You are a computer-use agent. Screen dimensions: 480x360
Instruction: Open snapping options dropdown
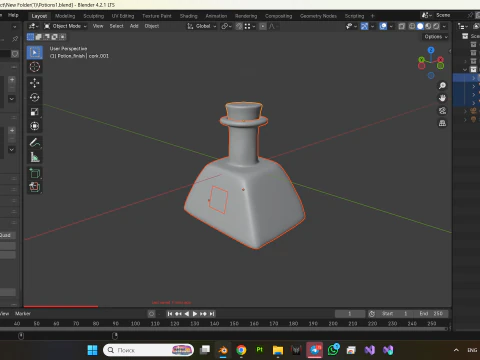249,26
